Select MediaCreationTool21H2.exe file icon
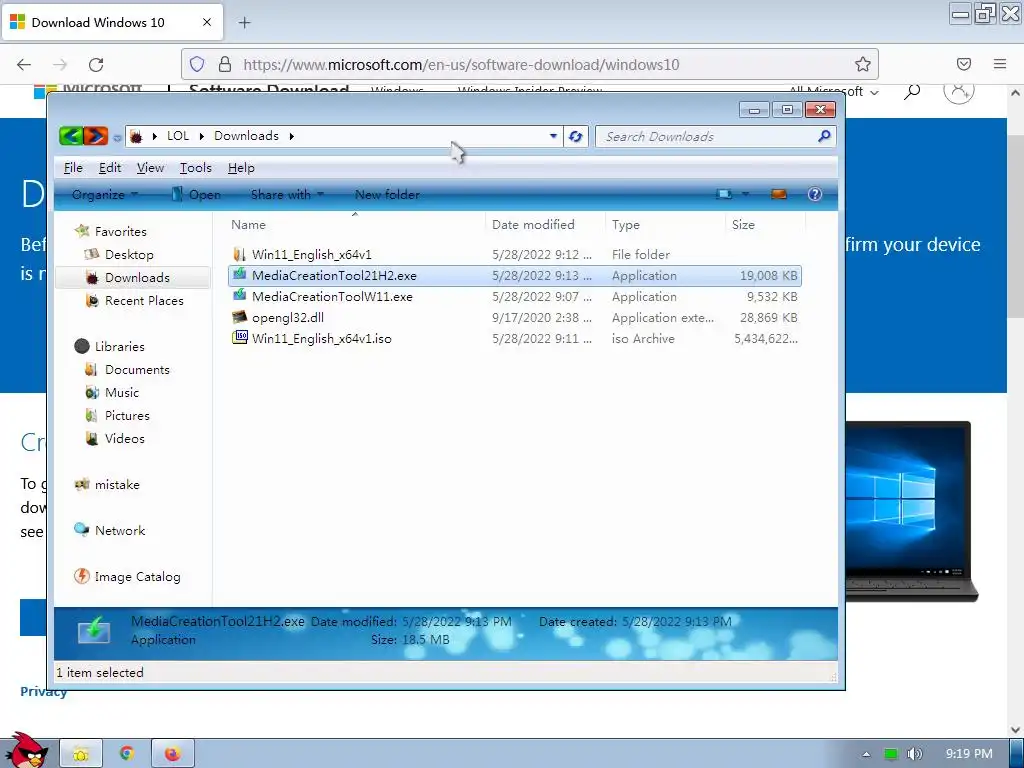1024x768 pixels. coord(240,275)
